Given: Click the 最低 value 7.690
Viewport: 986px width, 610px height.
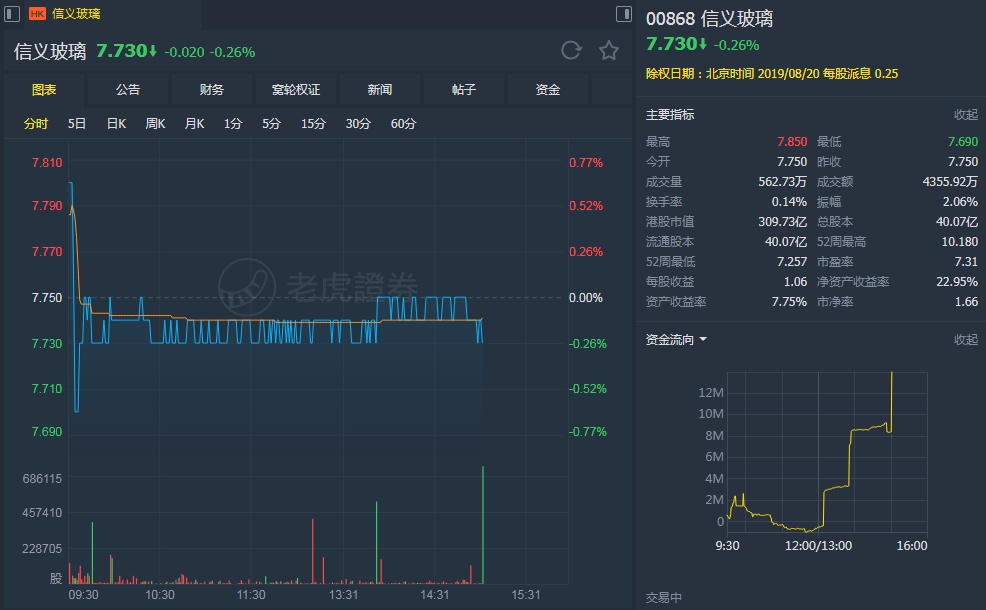Looking at the screenshot, I should [x=963, y=141].
